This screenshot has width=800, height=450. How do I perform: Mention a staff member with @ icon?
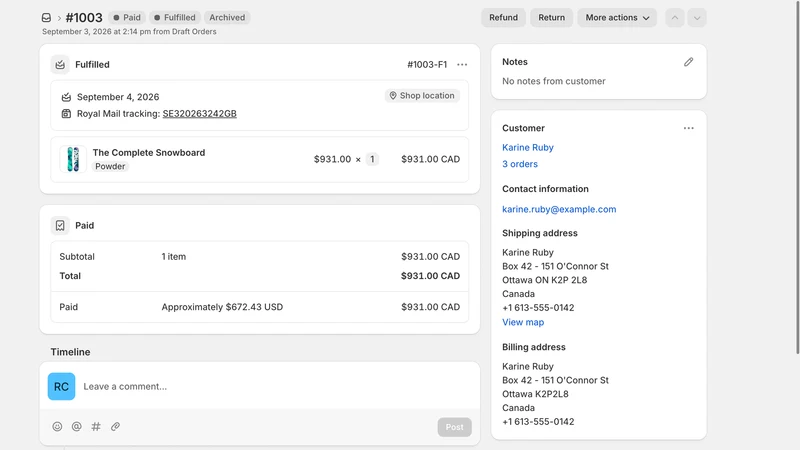point(77,427)
